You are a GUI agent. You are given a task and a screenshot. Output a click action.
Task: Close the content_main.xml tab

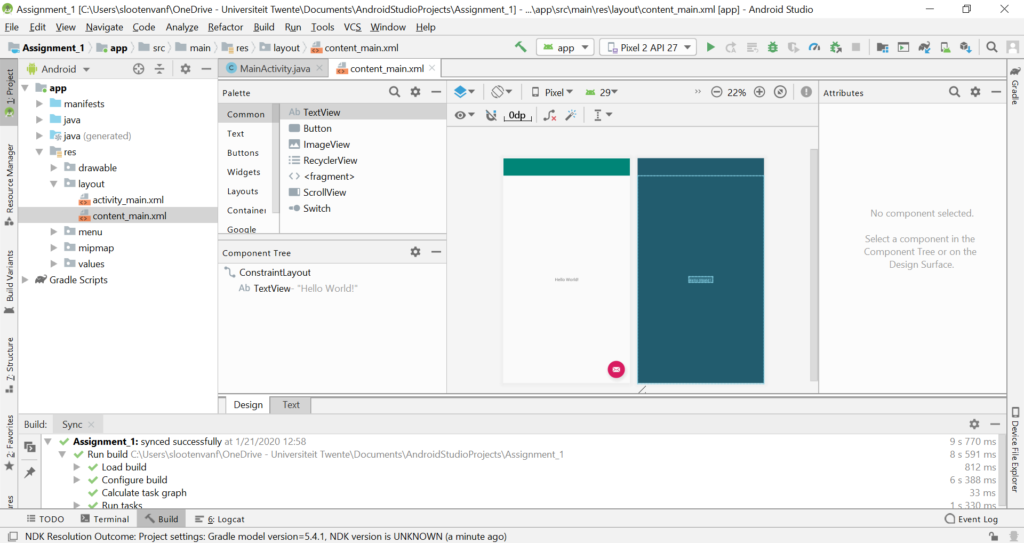click(x=432, y=68)
